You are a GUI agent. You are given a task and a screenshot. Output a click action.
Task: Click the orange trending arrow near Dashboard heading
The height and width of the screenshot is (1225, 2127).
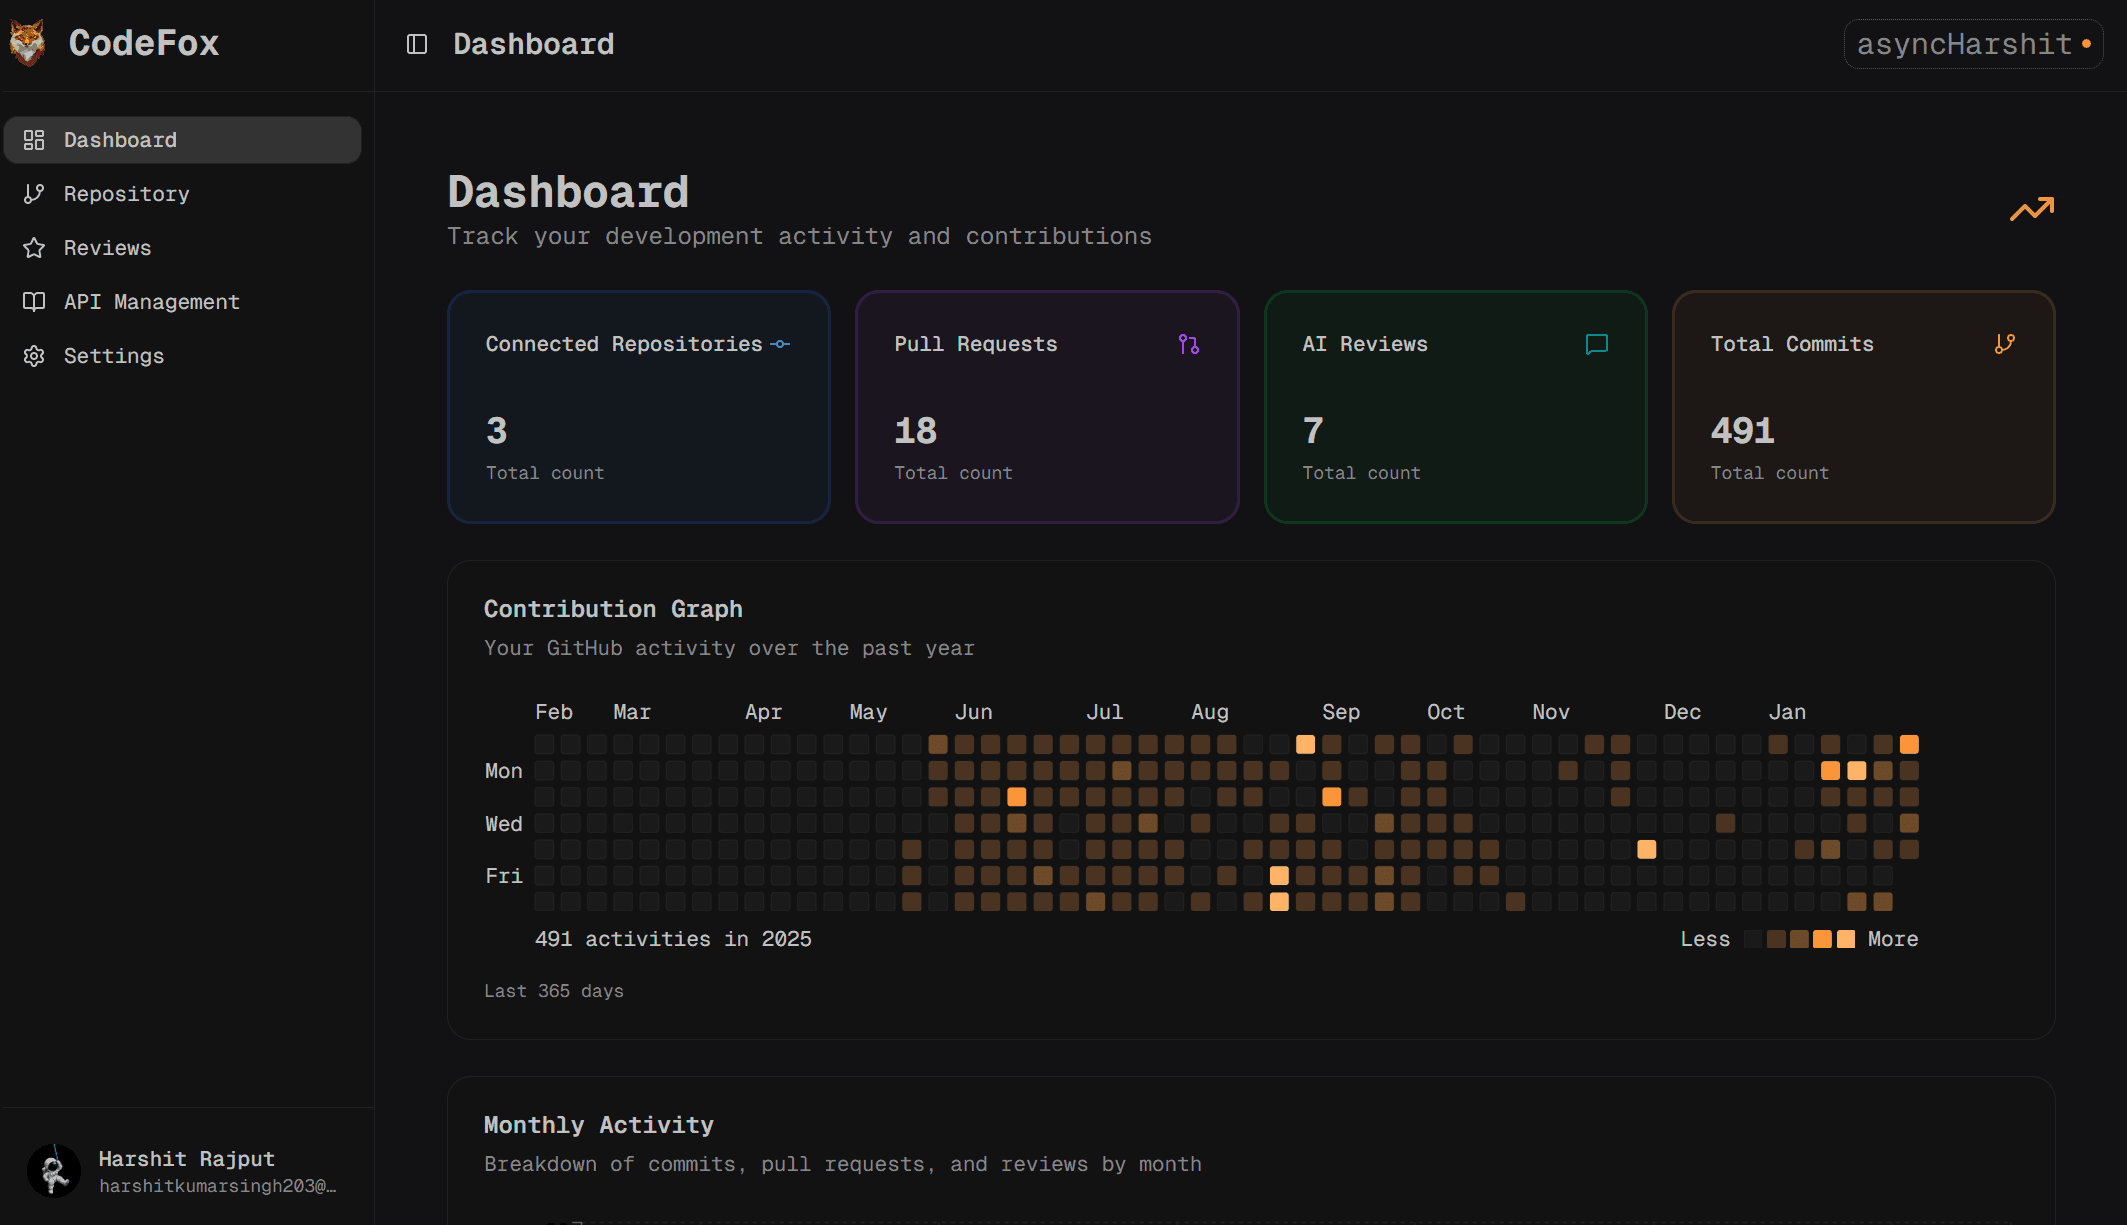click(x=2031, y=209)
